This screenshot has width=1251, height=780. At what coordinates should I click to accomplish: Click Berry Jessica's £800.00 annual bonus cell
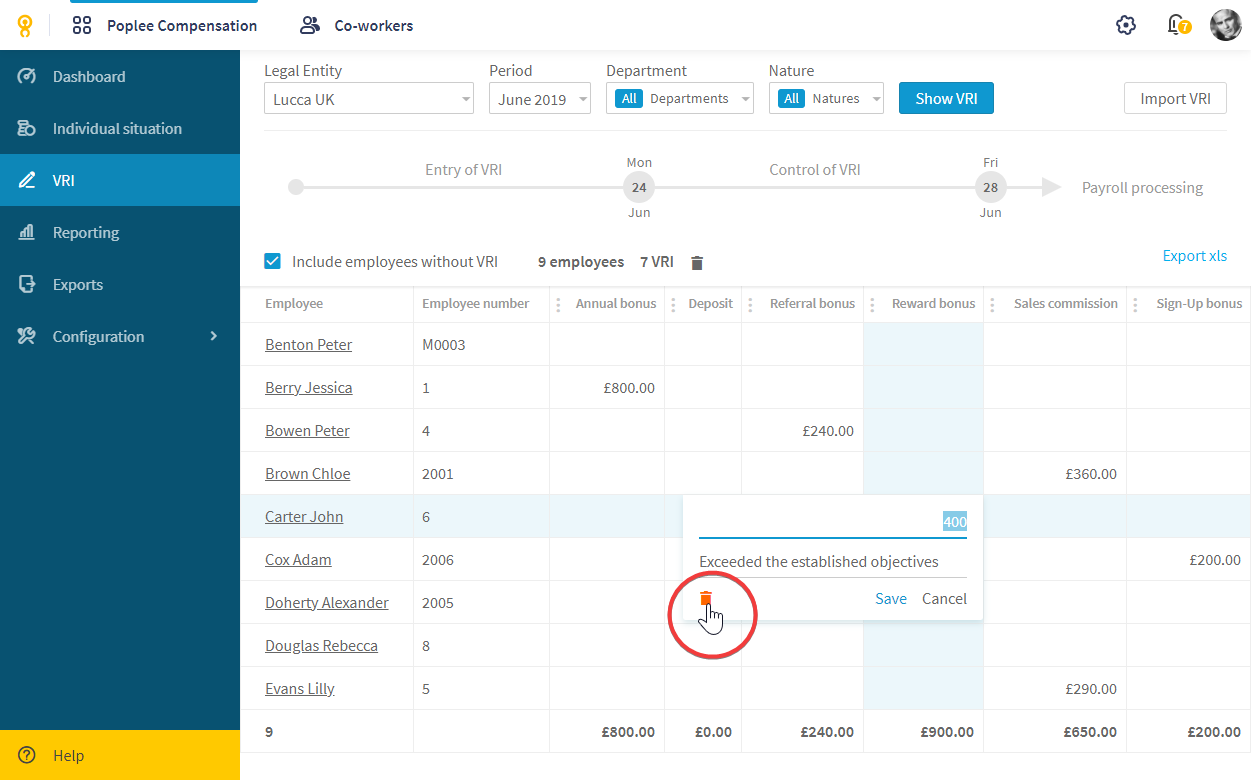click(607, 388)
